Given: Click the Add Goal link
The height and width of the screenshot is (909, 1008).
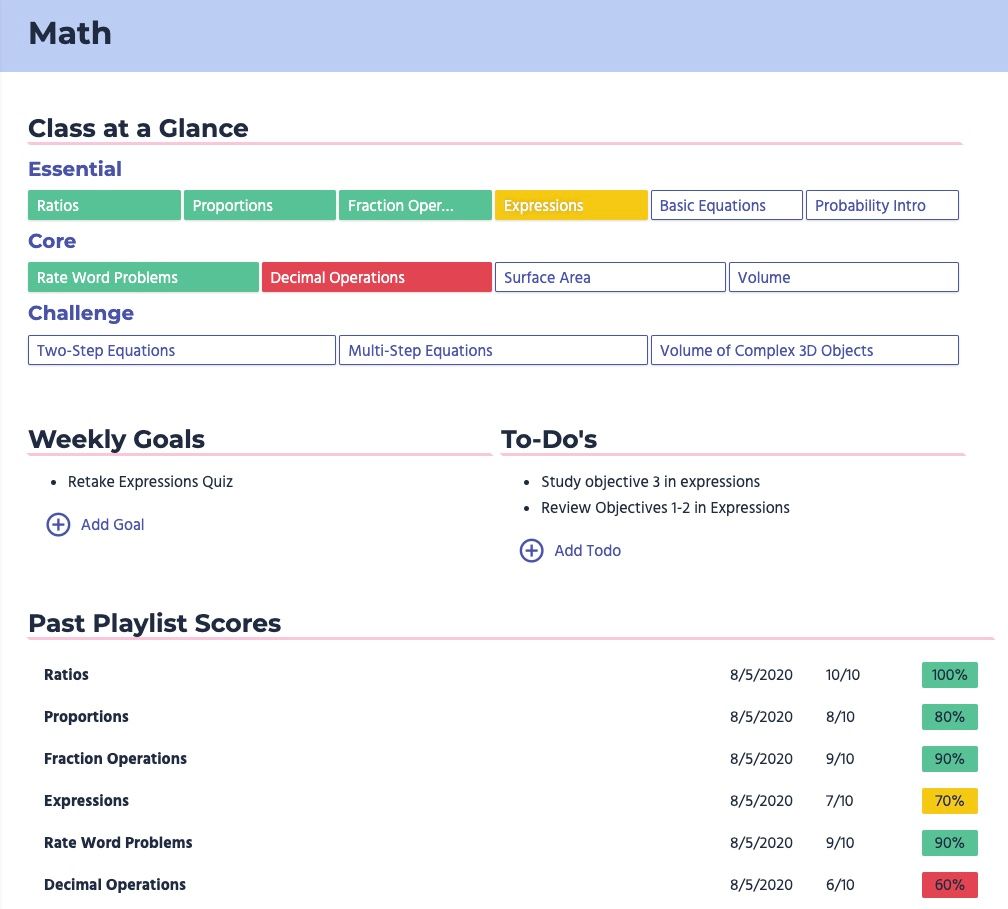Looking at the screenshot, I should click(112, 525).
